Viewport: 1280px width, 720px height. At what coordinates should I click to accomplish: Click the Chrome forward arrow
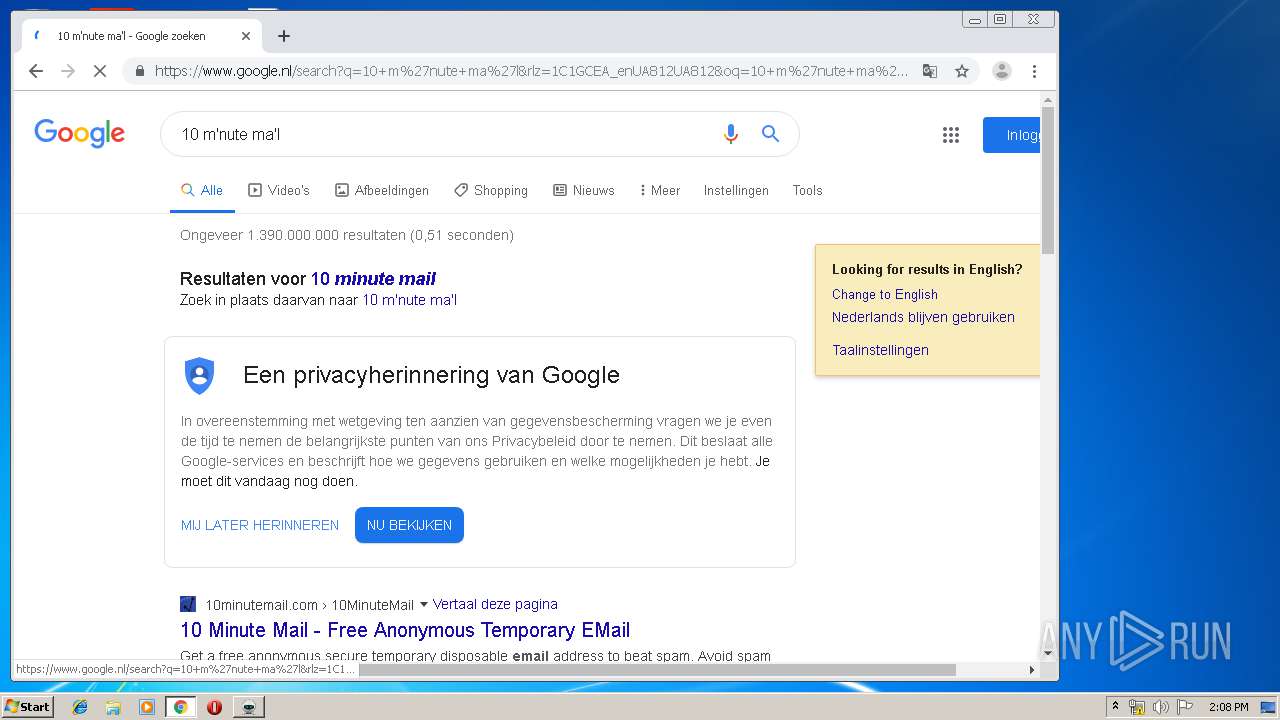(68, 71)
